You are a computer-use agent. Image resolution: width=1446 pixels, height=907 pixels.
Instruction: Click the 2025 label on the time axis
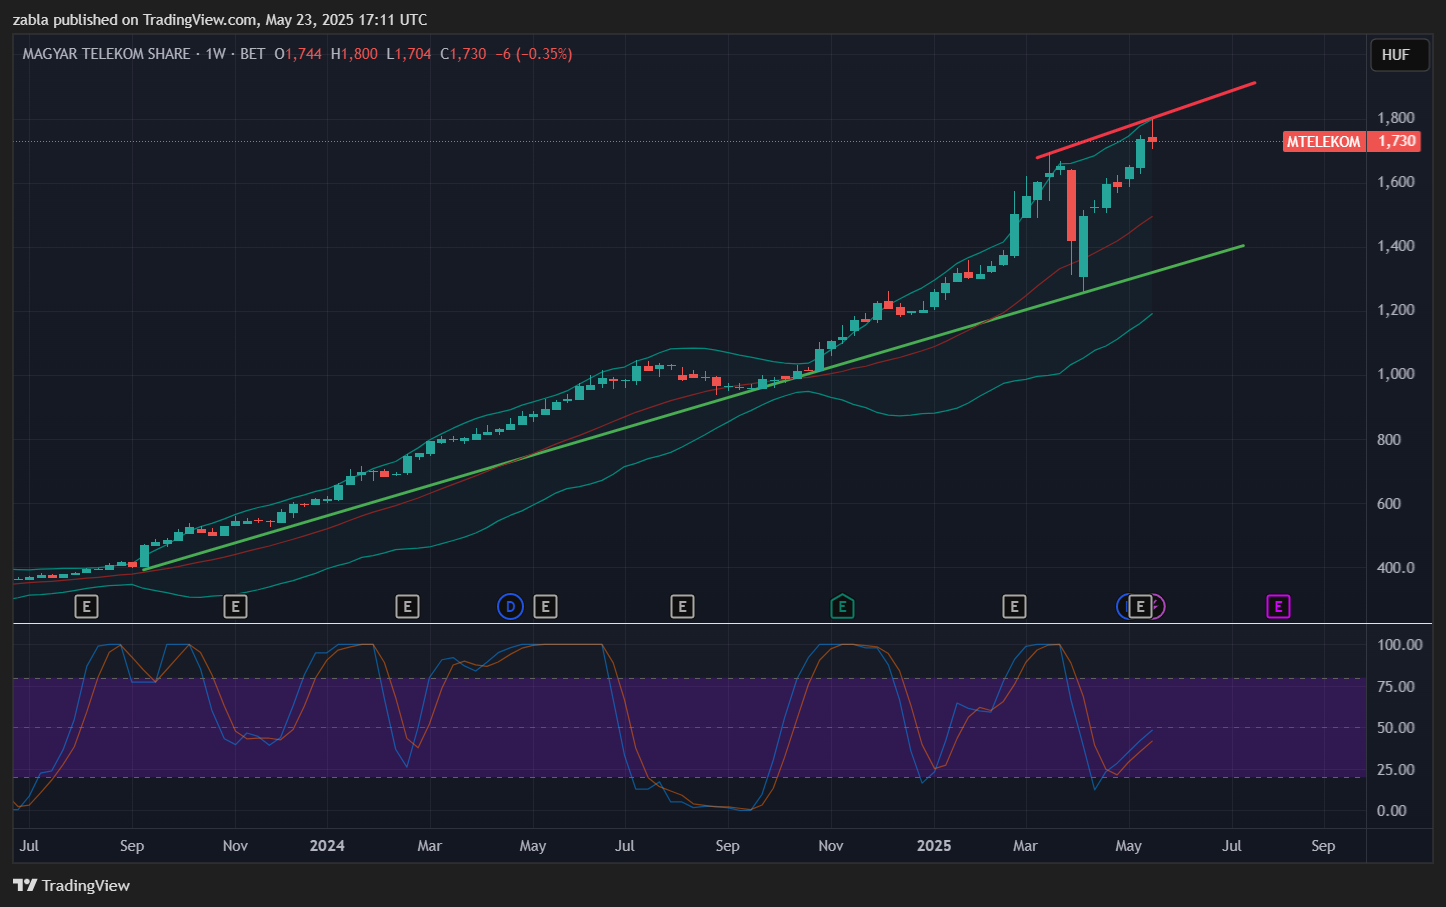[x=934, y=845]
